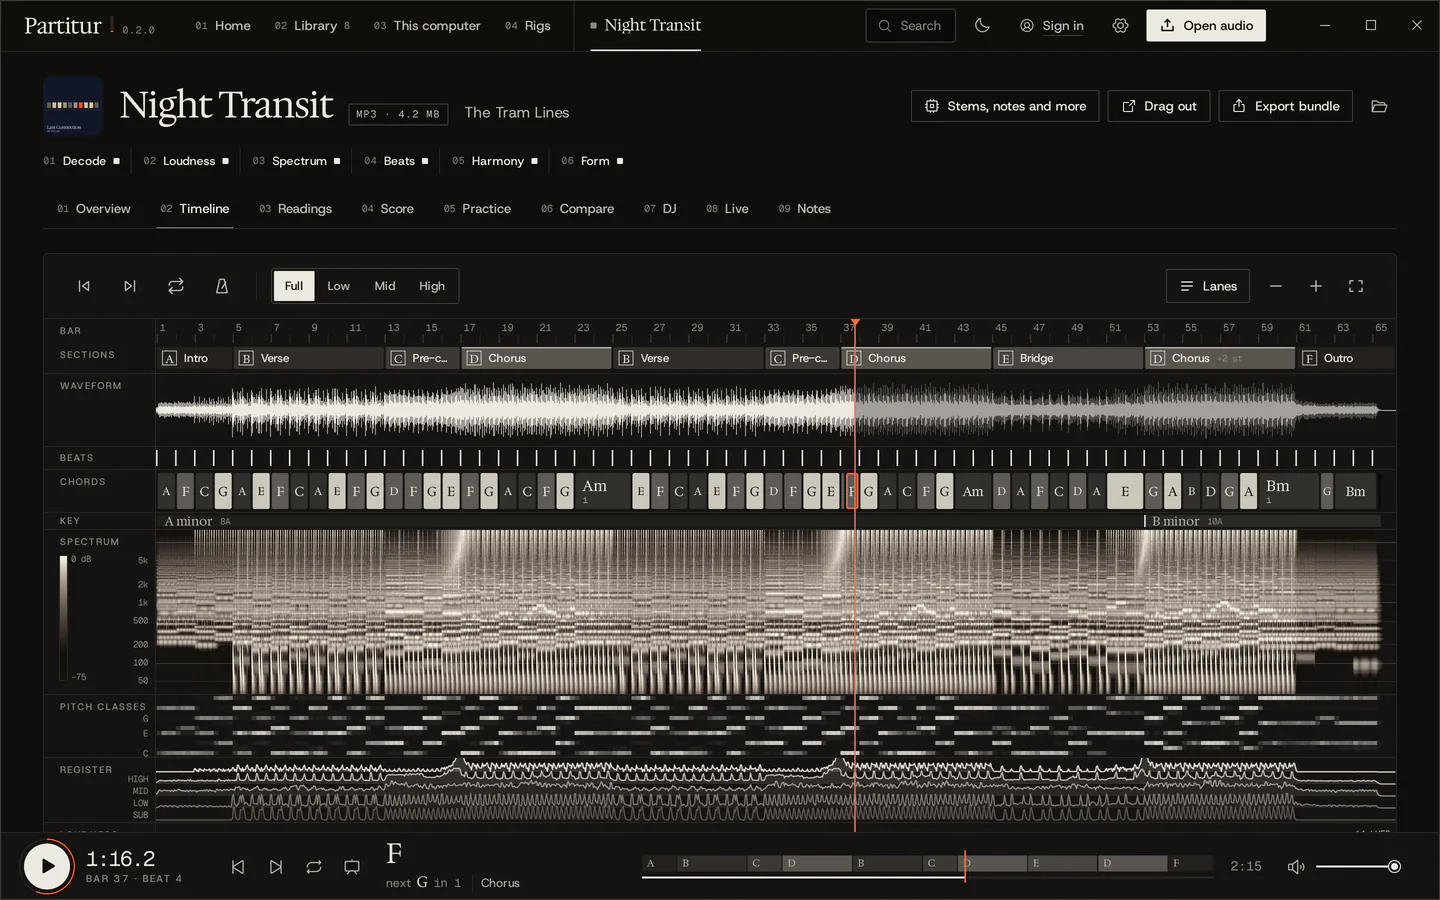This screenshot has width=1440, height=900.
Task: Click Open audio button
Action: (x=1206, y=26)
